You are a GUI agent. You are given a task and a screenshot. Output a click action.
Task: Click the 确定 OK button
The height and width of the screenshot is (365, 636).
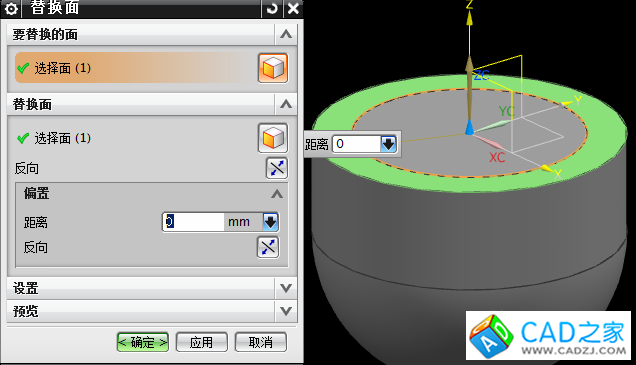click(143, 342)
